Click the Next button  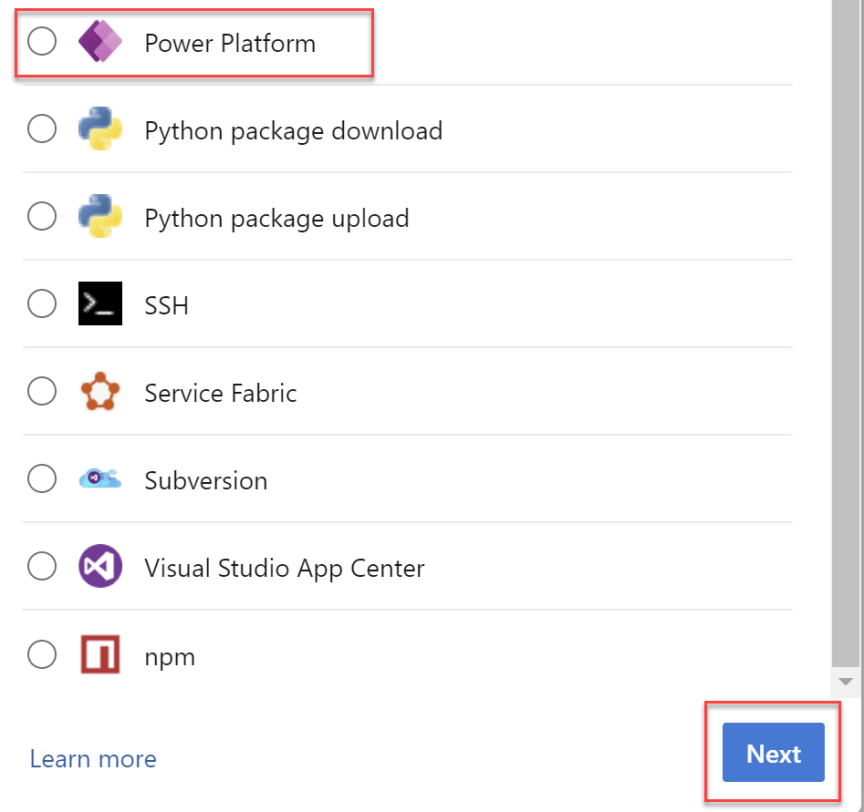[x=772, y=754]
